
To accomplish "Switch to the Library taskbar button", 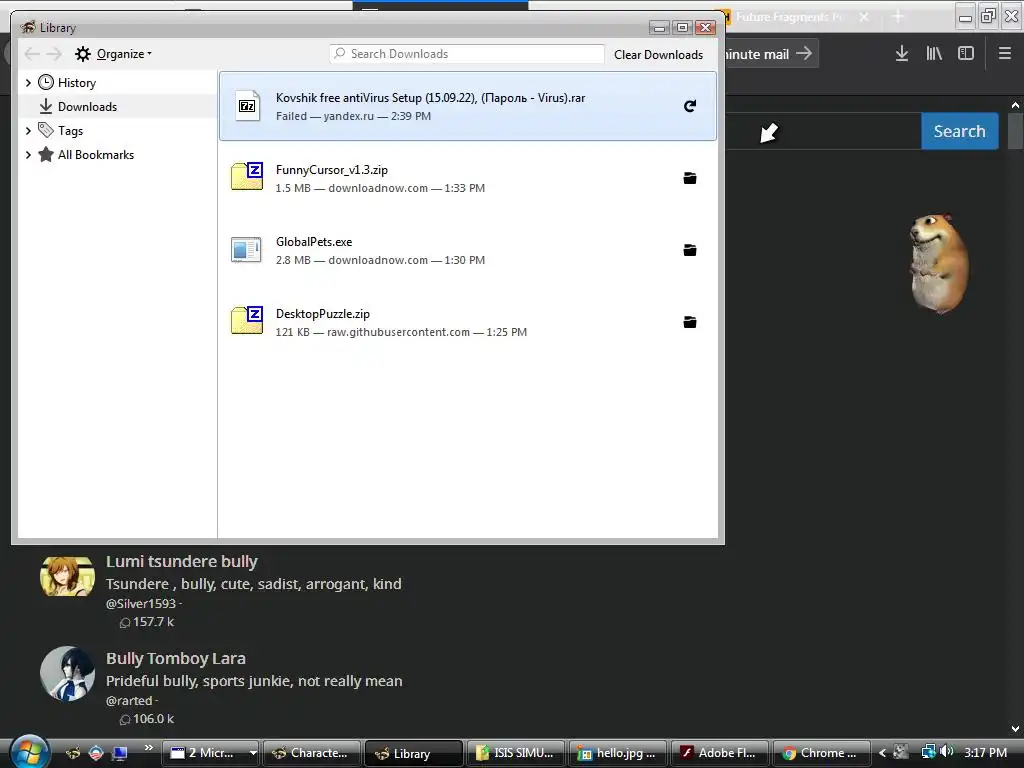I will coord(413,753).
